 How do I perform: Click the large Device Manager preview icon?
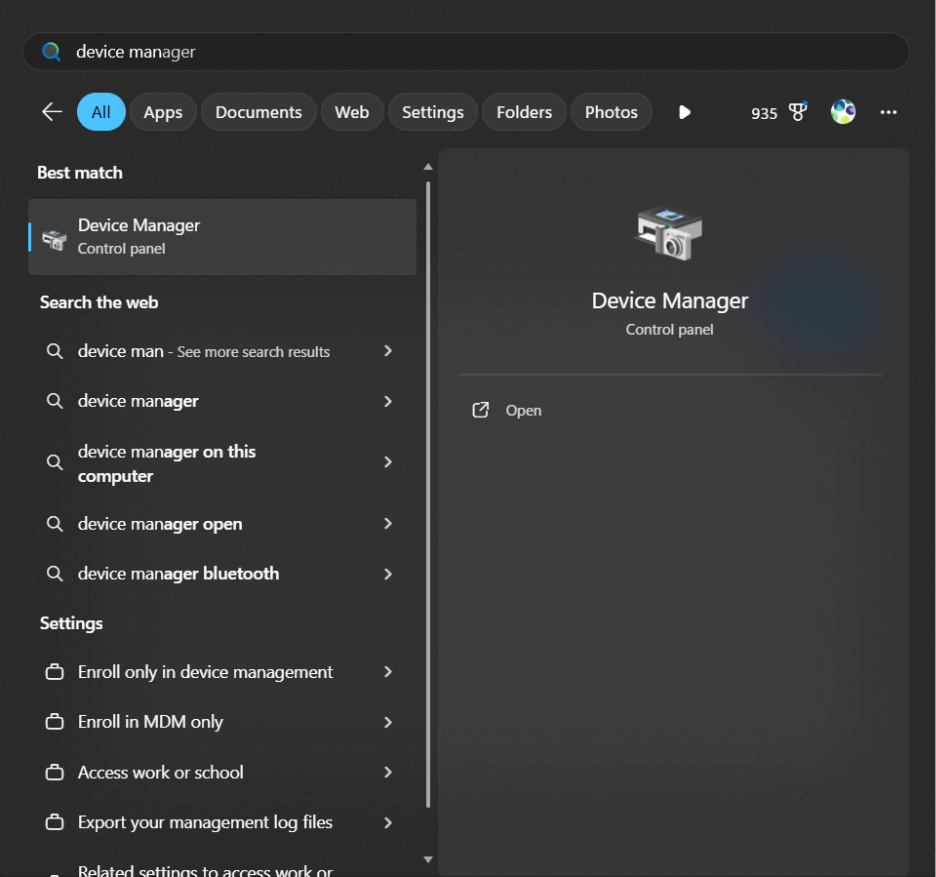[669, 233]
